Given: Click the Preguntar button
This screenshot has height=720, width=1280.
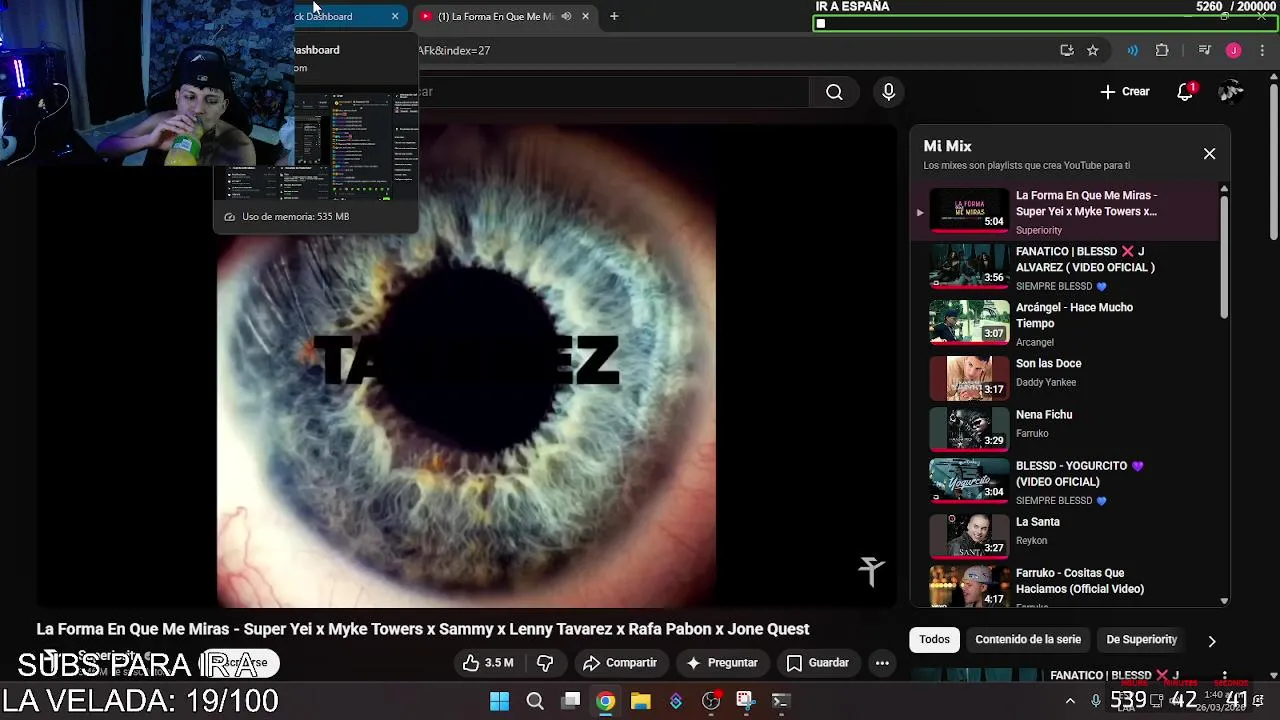Looking at the screenshot, I should point(721,663).
